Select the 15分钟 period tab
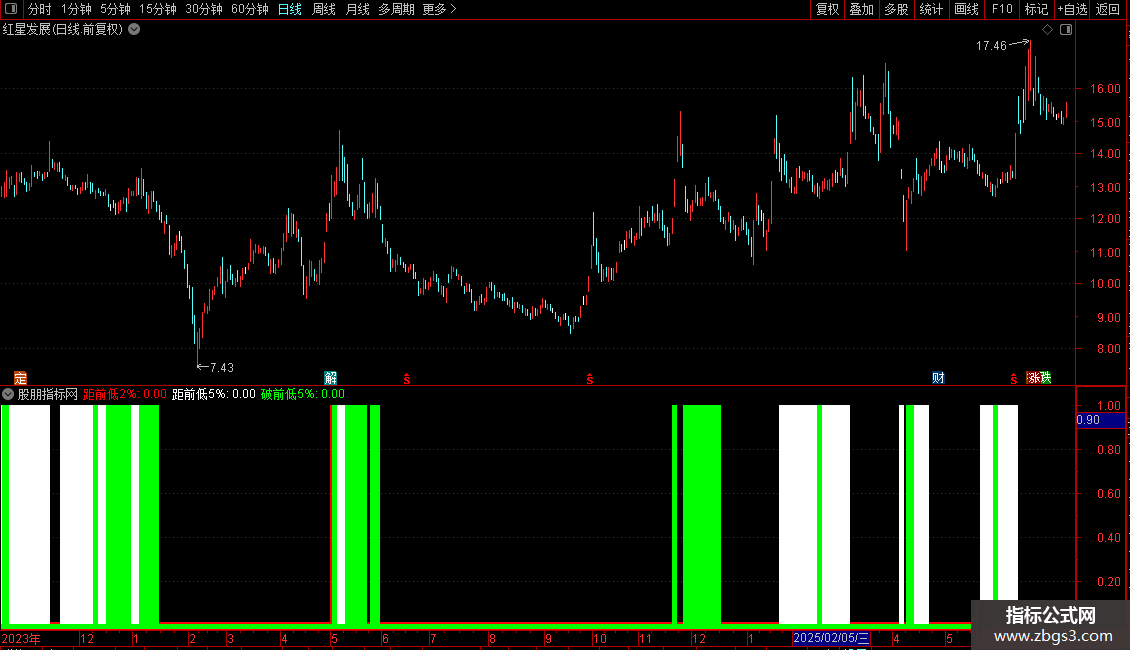Viewport: 1130px width, 650px height. click(158, 9)
